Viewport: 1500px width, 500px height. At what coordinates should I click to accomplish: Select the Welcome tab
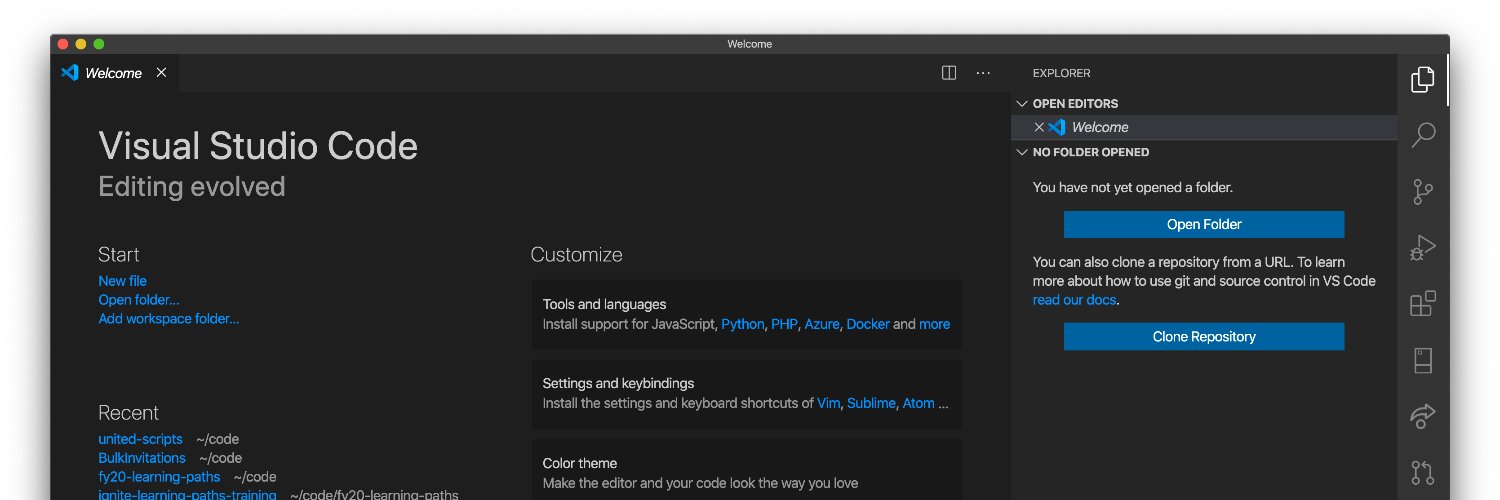point(115,73)
